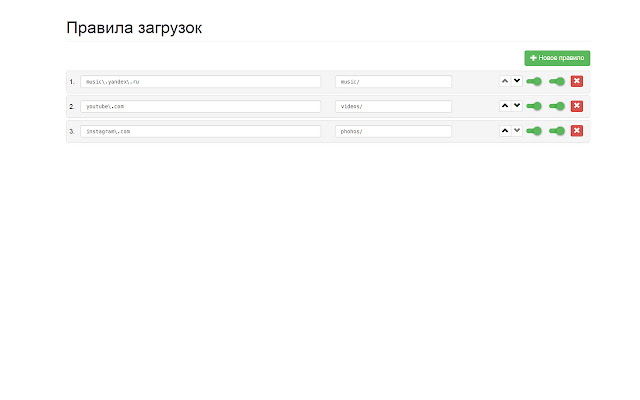
Task: Add a rule with Новое правило button
Action: tap(557, 58)
